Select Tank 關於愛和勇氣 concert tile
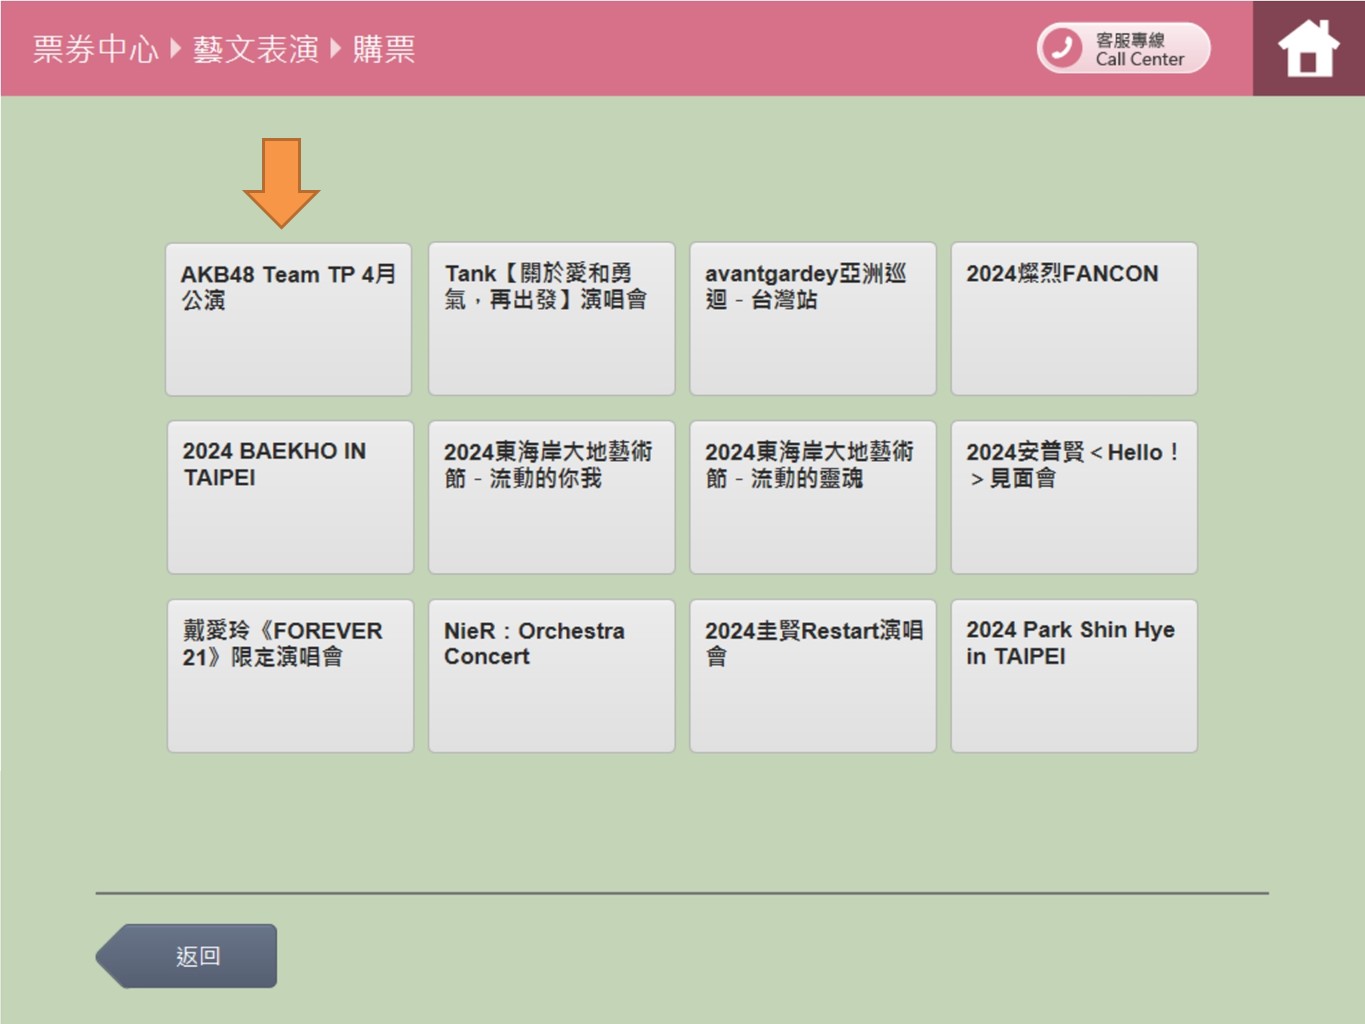The width and height of the screenshot is (1365, 1024). click(551, 319)
